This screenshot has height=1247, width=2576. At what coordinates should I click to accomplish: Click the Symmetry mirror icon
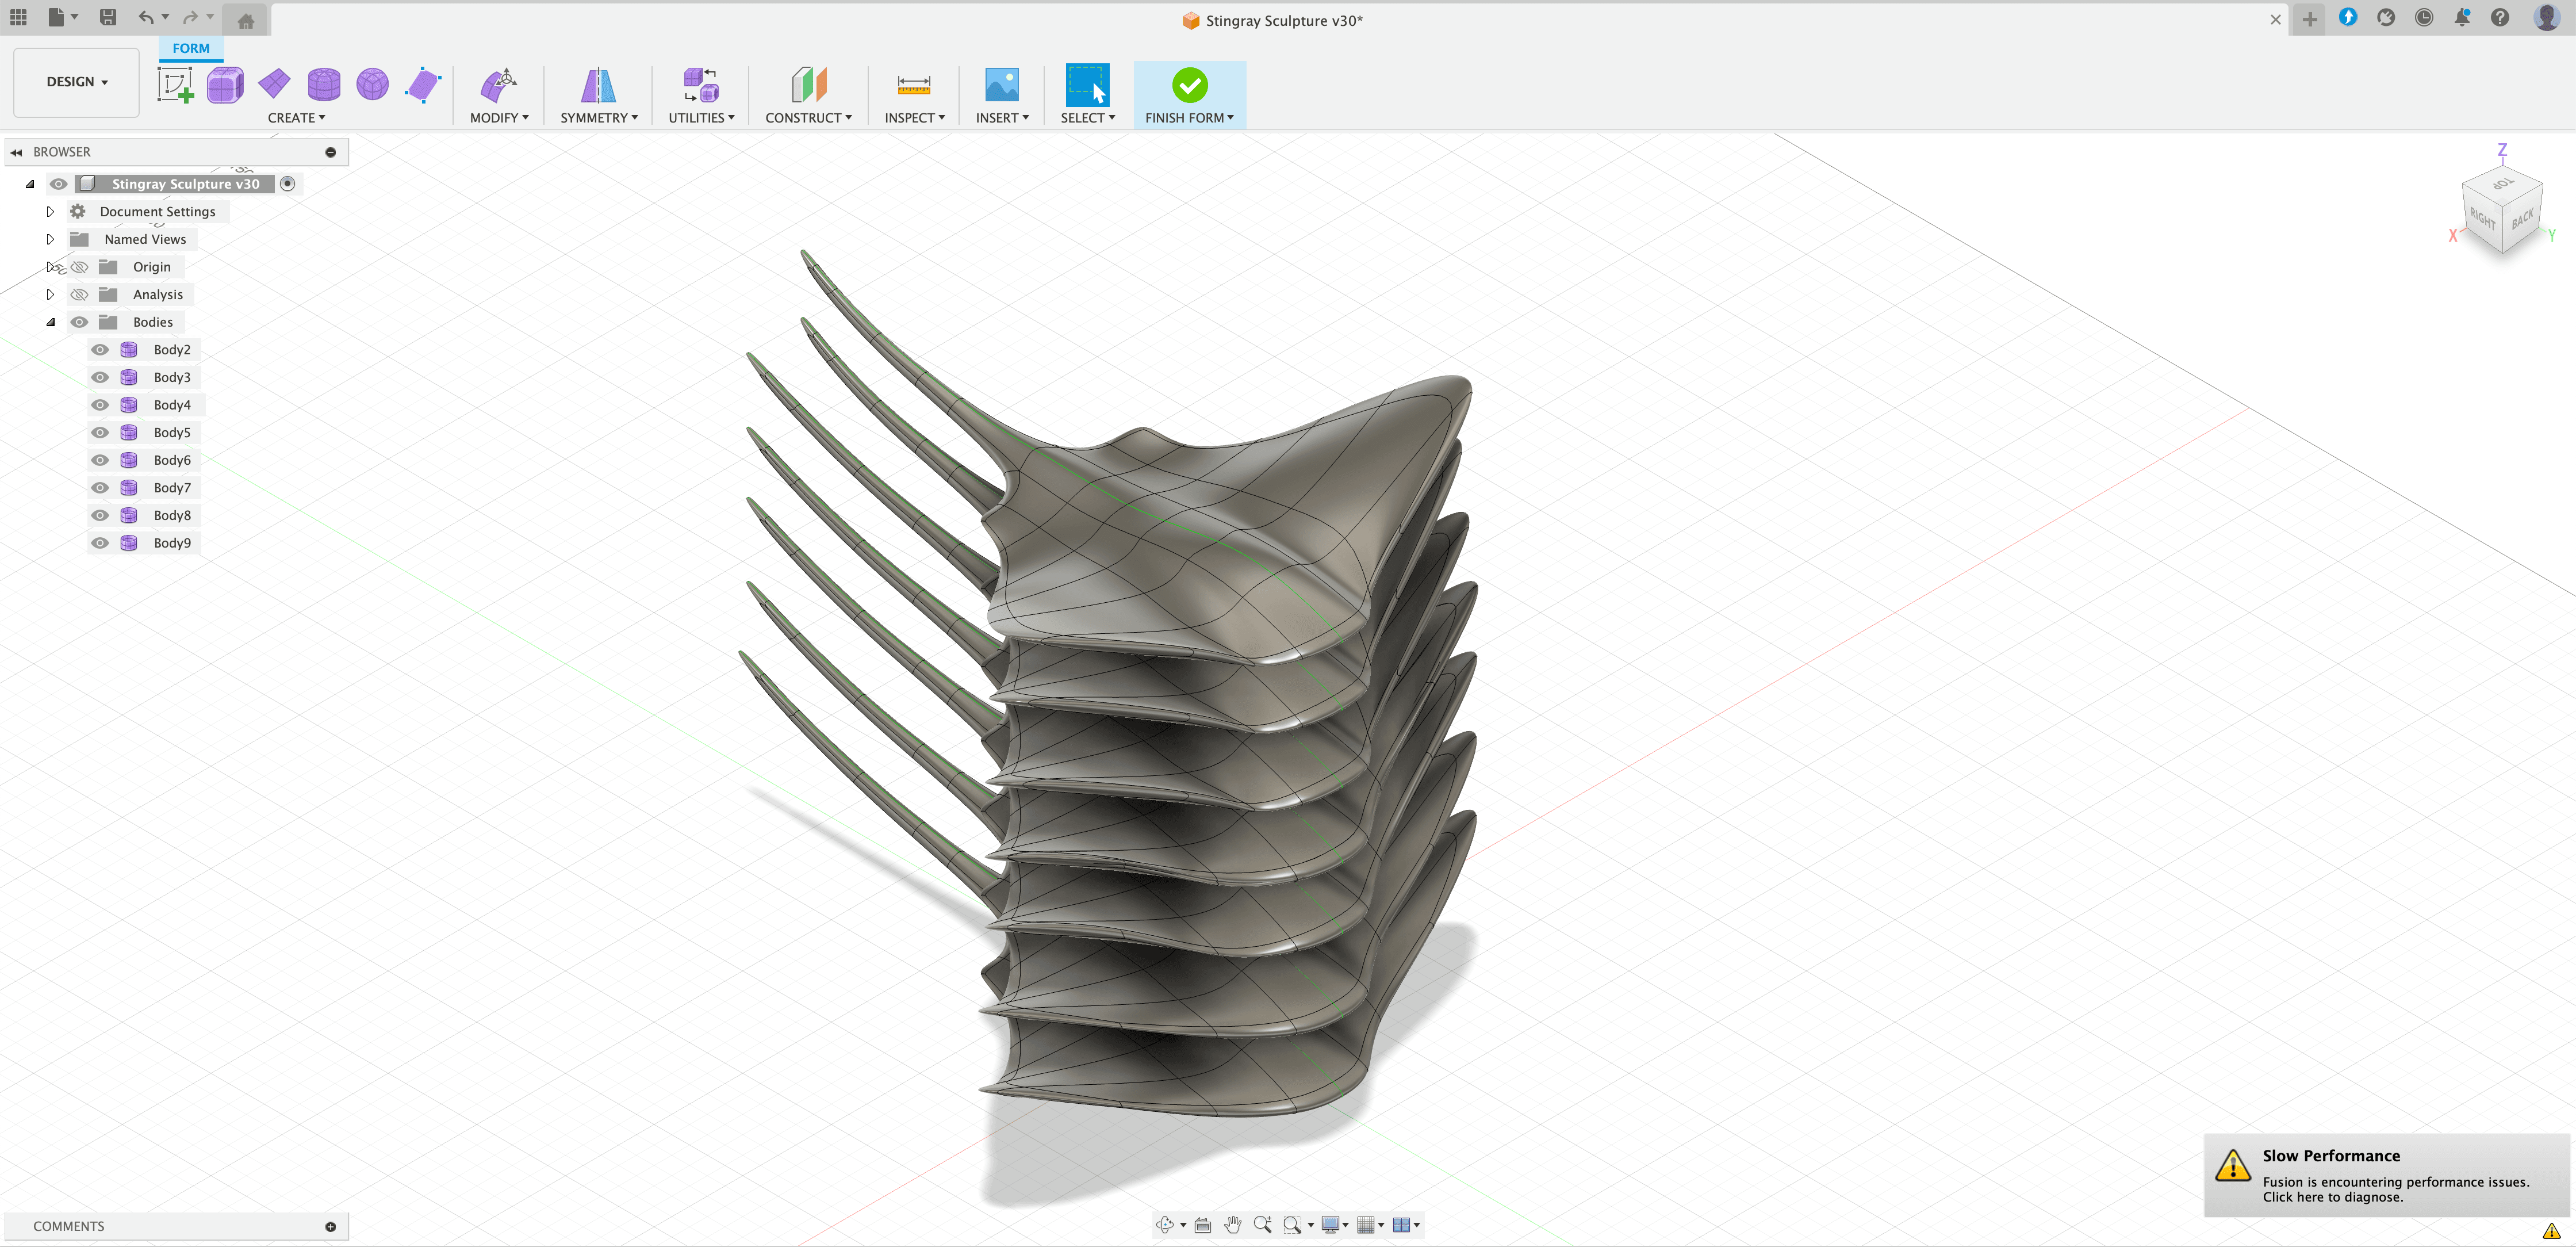pyautogui.click(x=598, y=85)
